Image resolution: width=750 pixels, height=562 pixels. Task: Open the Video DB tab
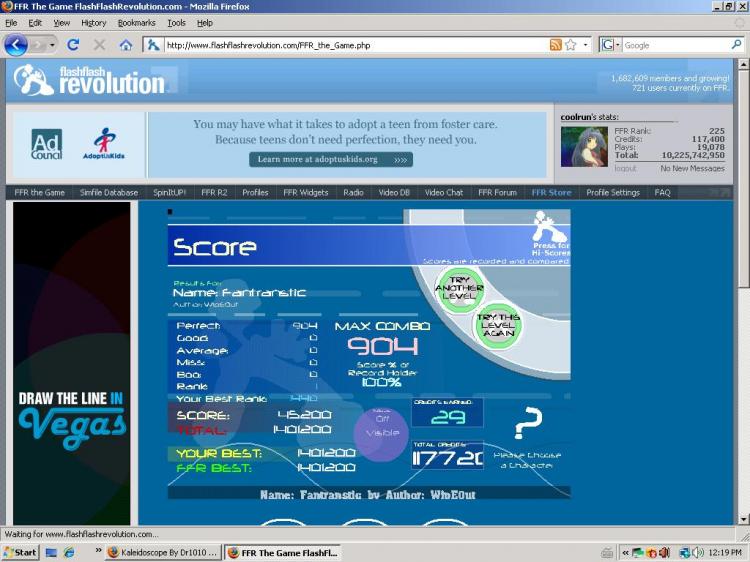tap(394, 192)
